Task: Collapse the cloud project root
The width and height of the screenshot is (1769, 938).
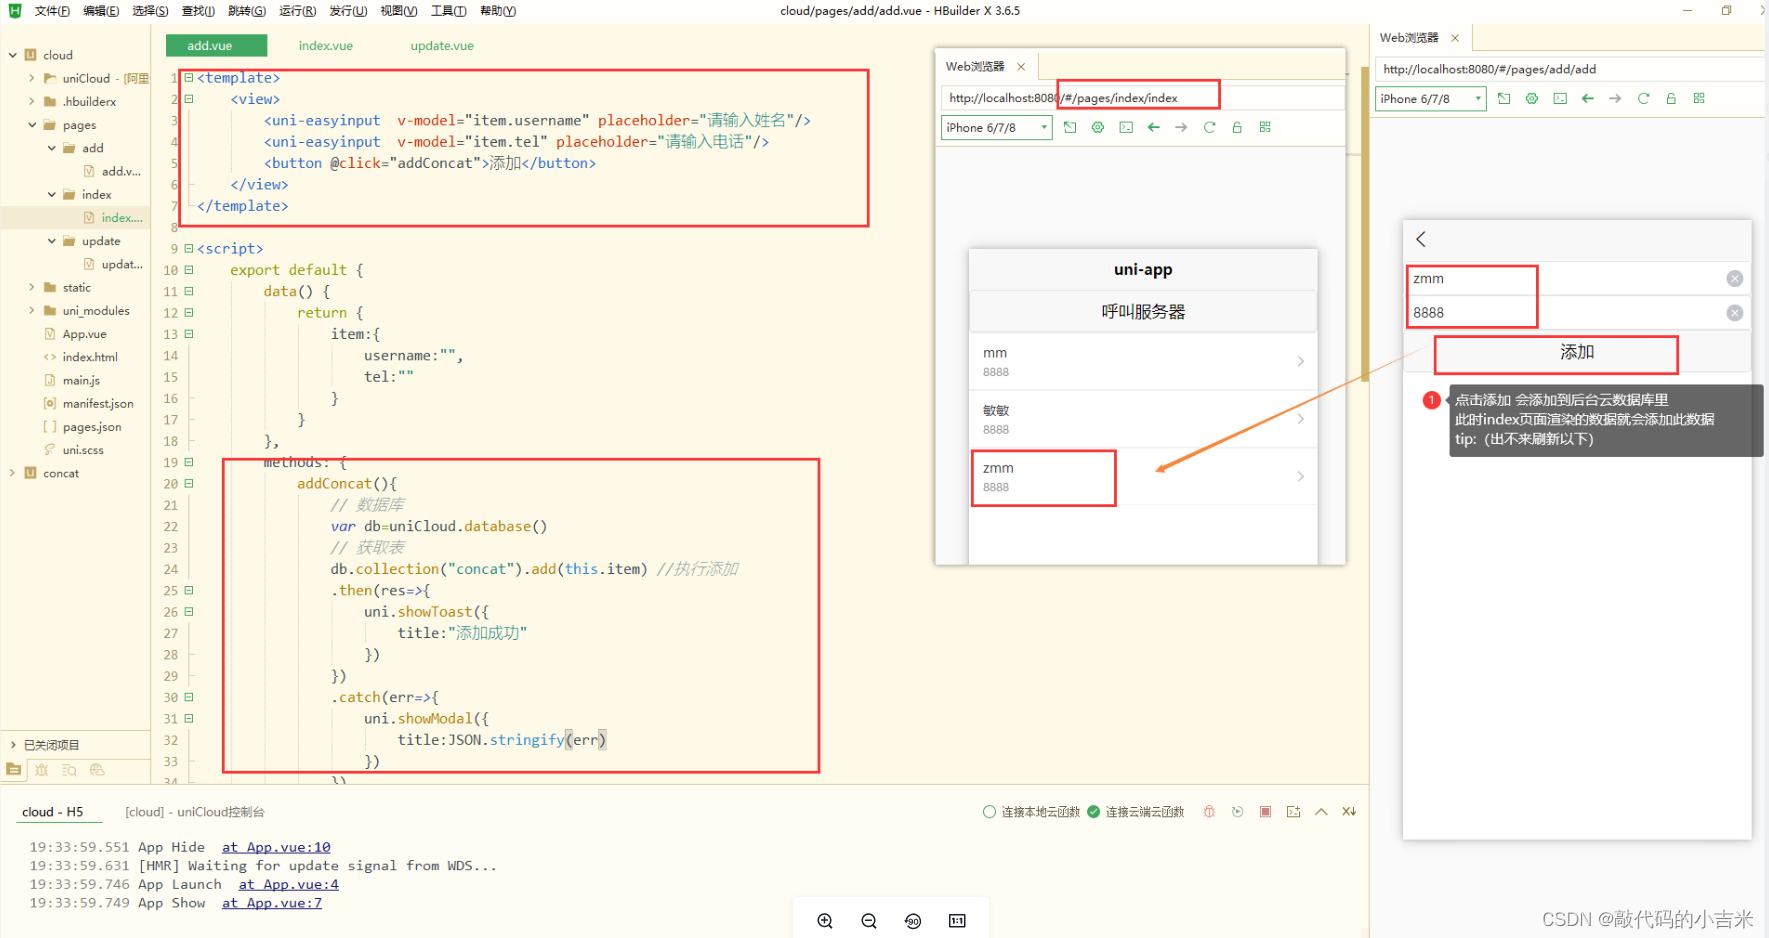Action: coord(13,55)
